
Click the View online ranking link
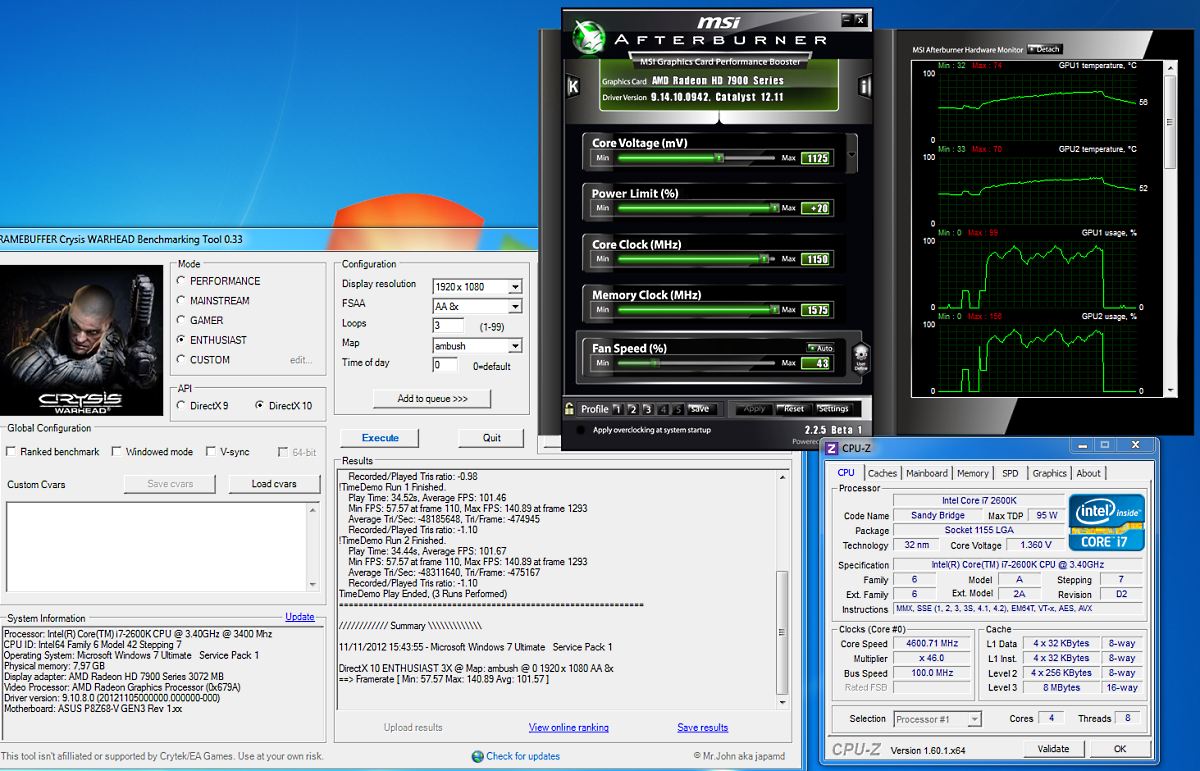tap(569, 728)
